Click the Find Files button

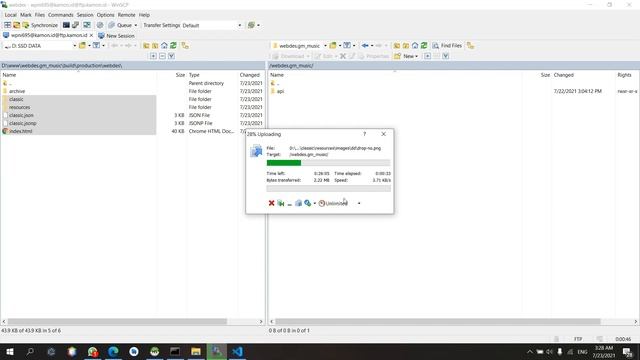(447, 46)
